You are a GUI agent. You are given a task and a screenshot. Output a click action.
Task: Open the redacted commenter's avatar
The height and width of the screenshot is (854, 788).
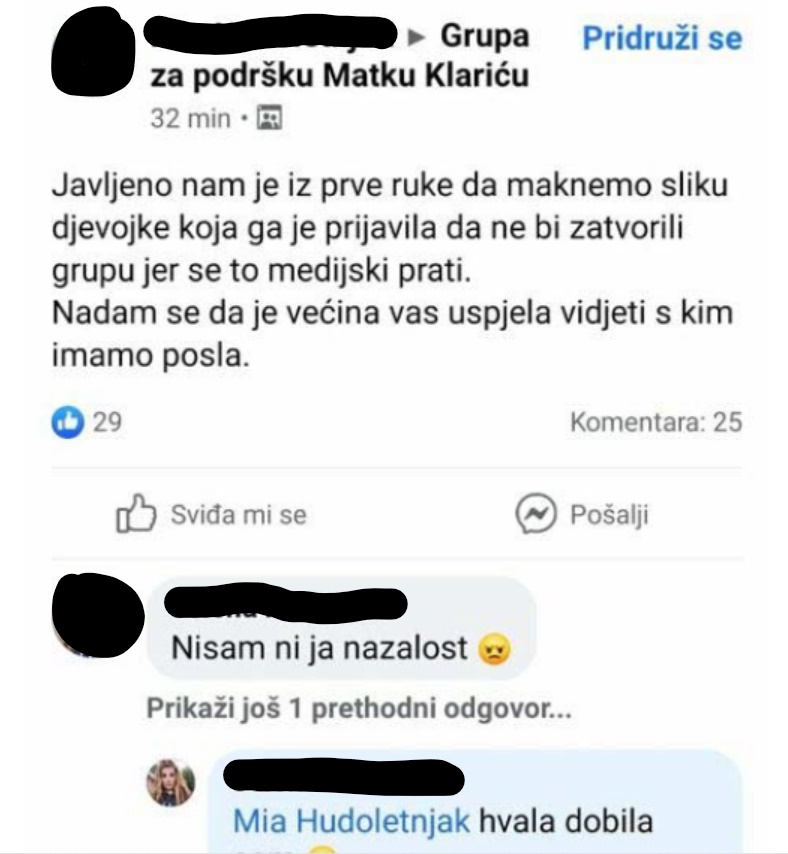[x=98, y=615]
